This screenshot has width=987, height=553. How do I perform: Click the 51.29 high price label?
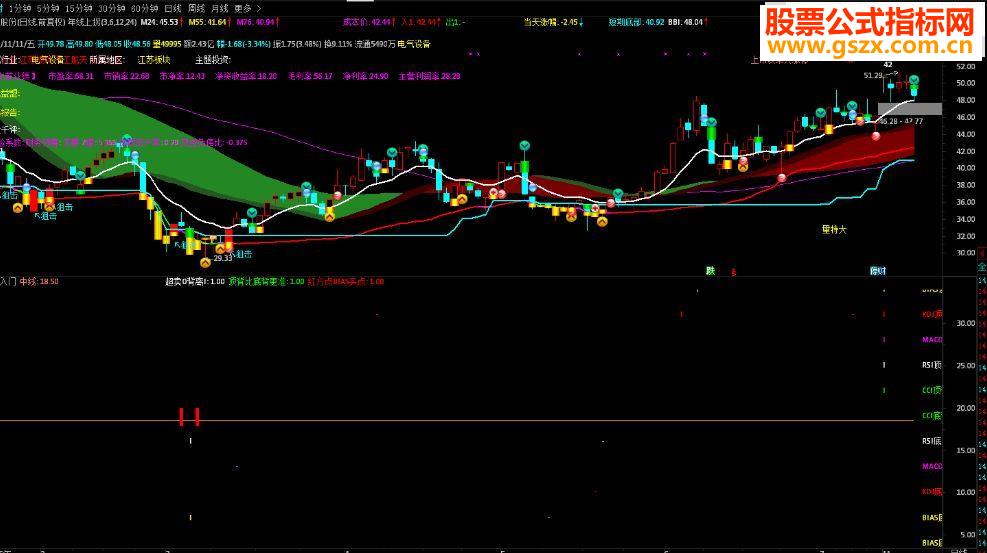(x=872, y=75)
